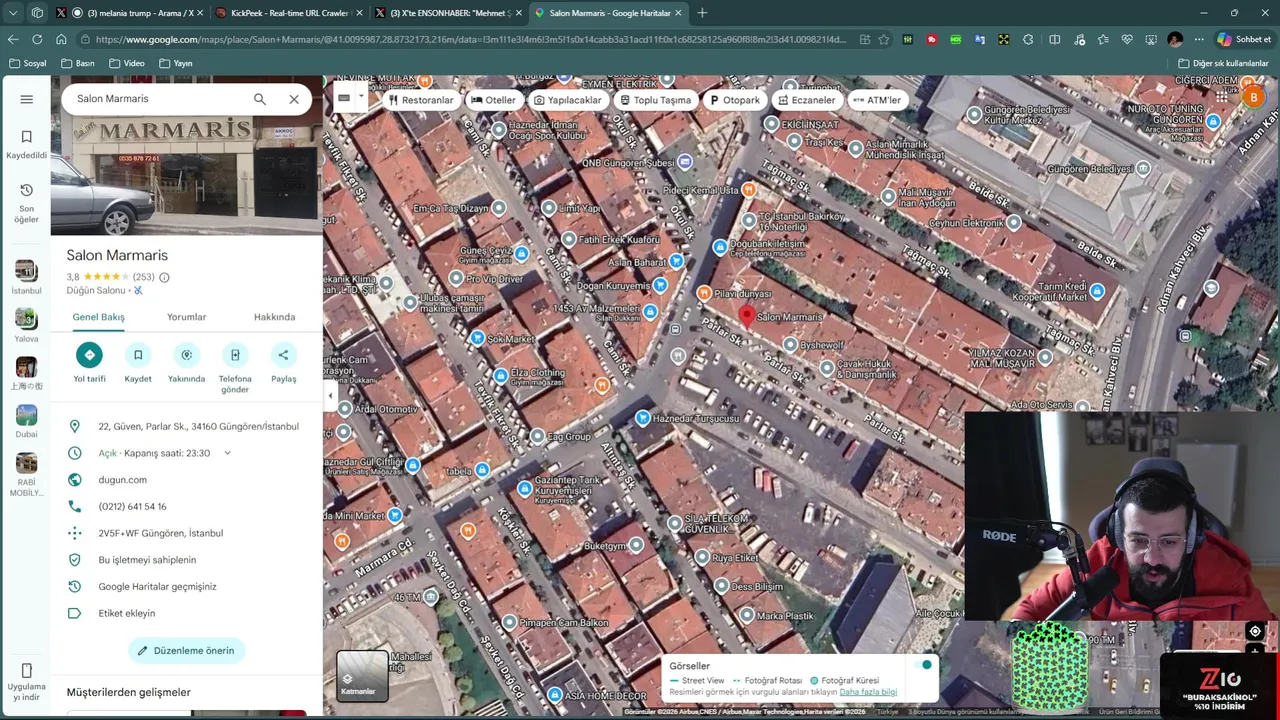Click Bu işletmeyi sahiplenin
The width and height of the screenshot is (1280, 720).
click(147, 560)
